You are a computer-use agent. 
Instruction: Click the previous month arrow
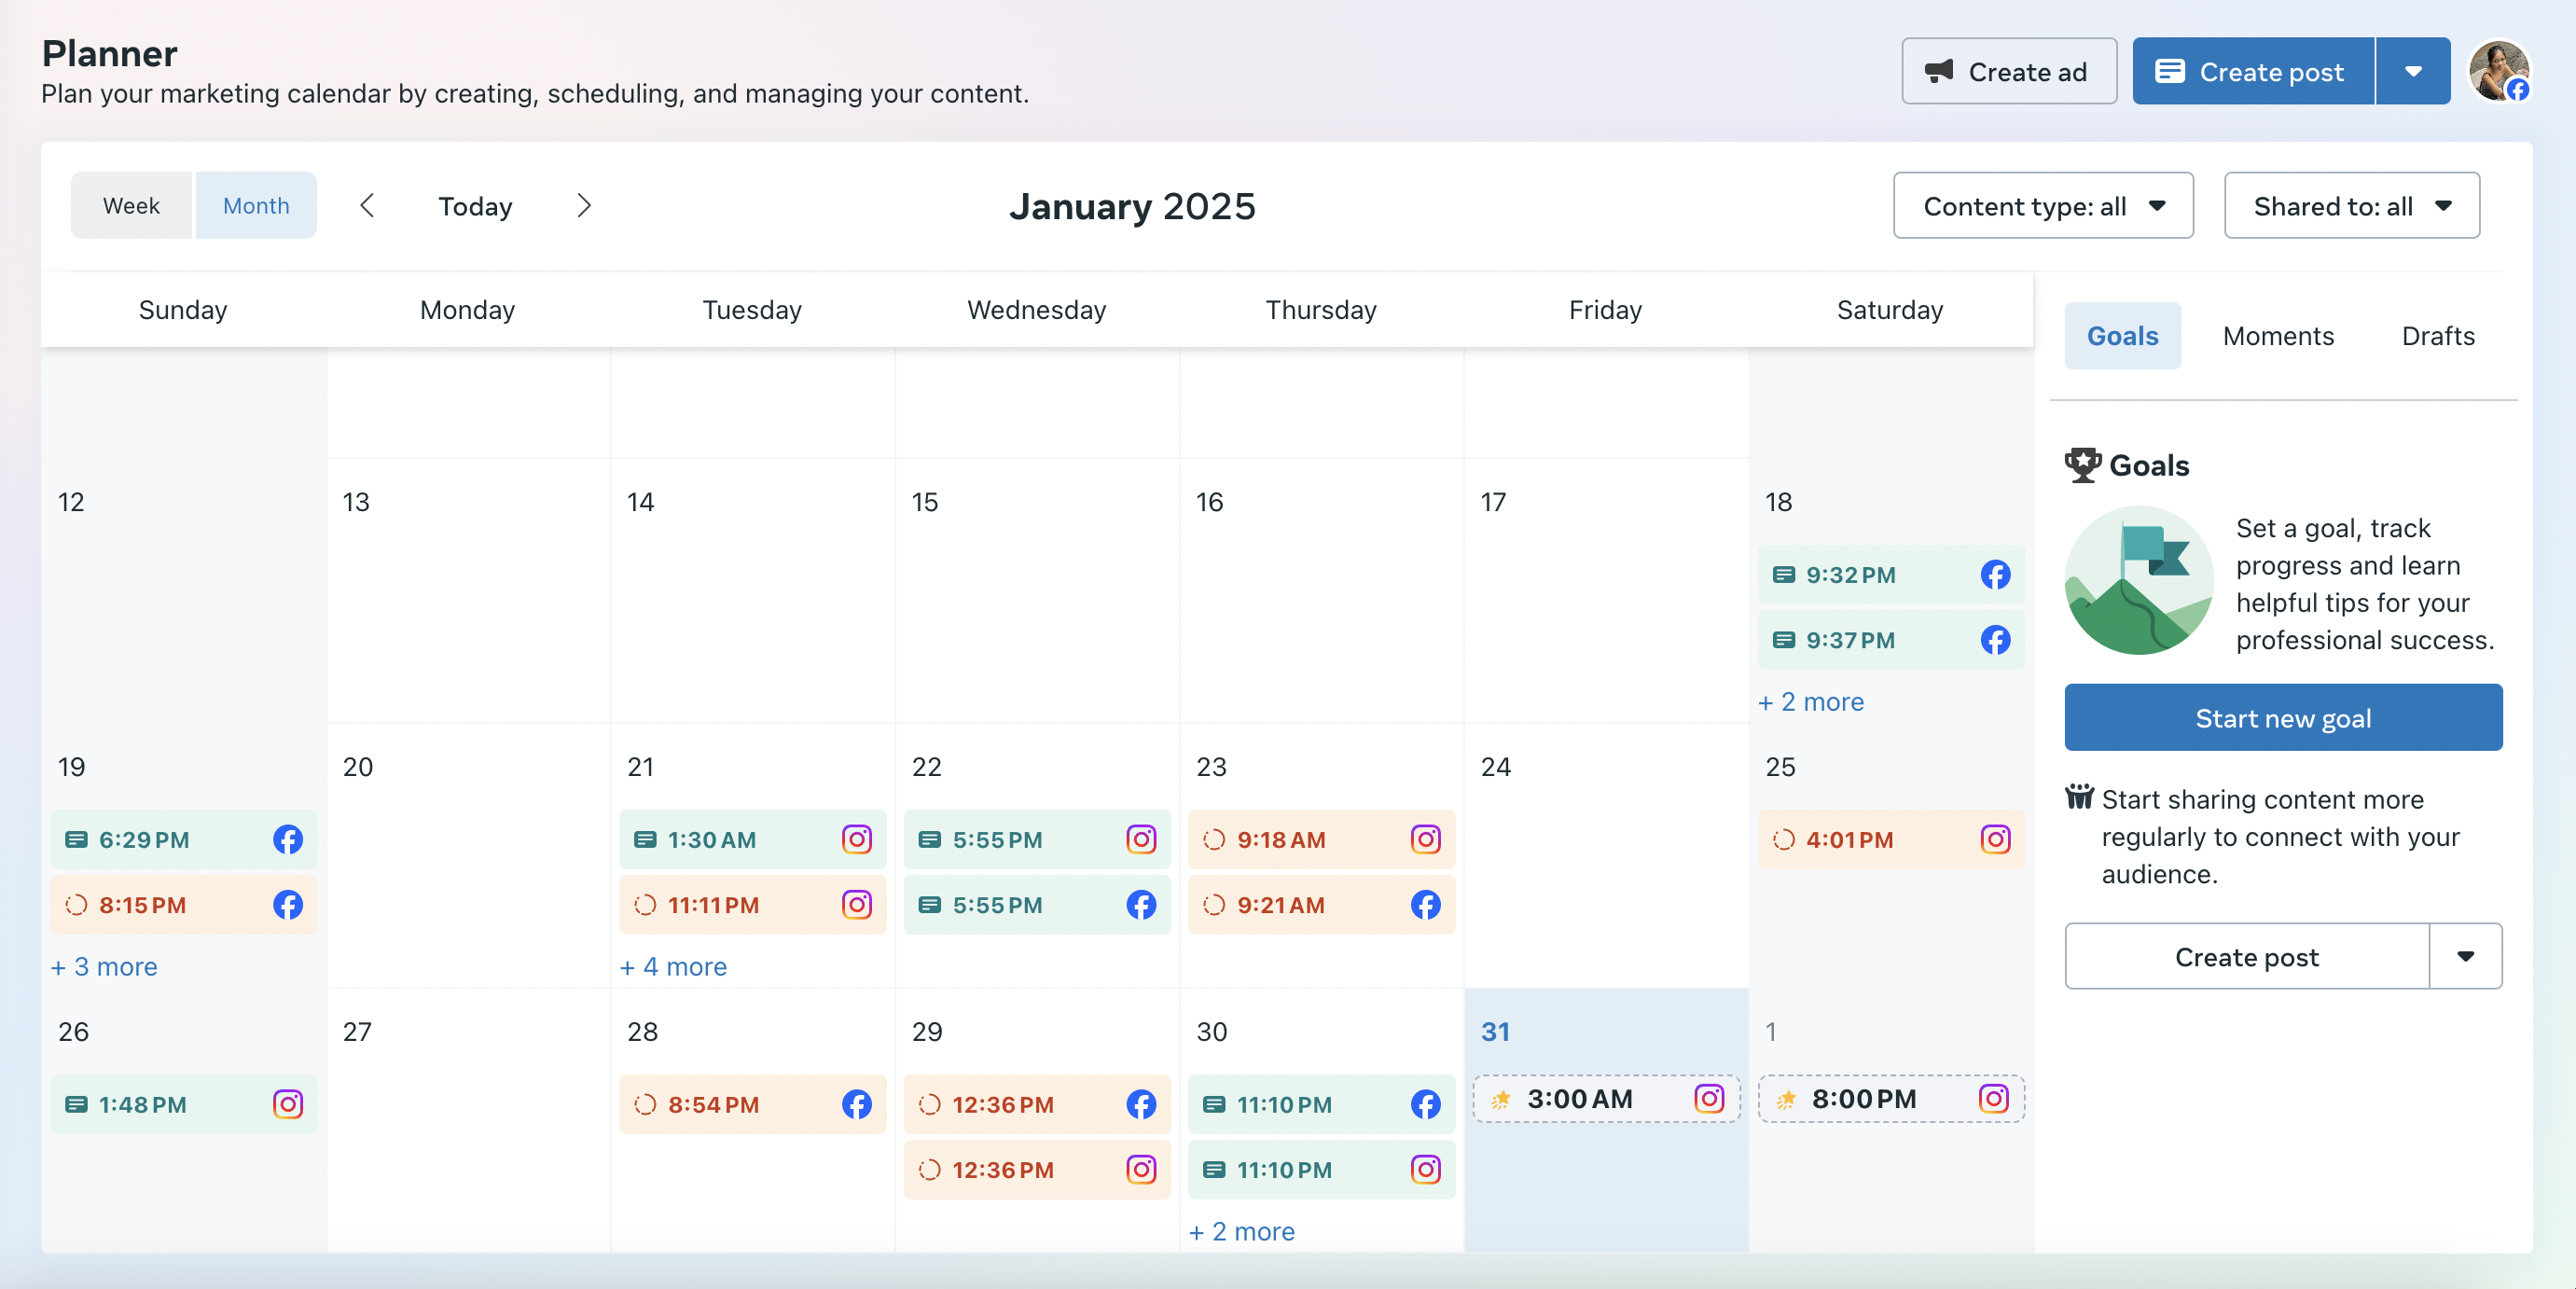point(367,206)
